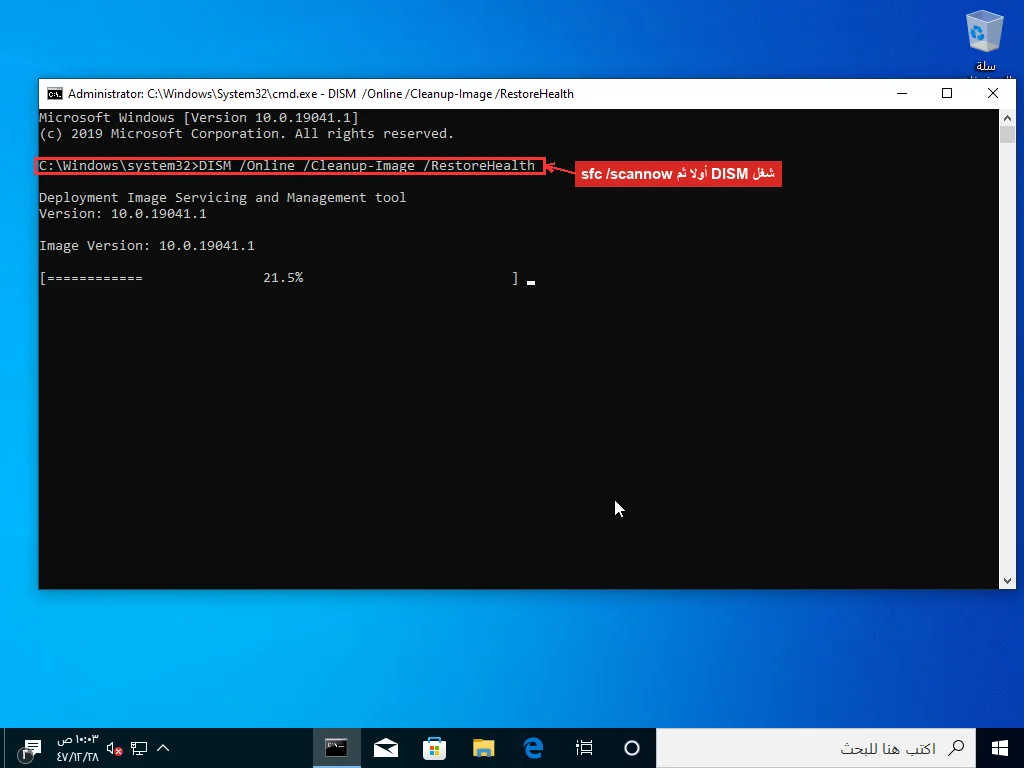Open the Action Center notifications icon
Viewport: 1024px width, 768px height.
point(29,750)
